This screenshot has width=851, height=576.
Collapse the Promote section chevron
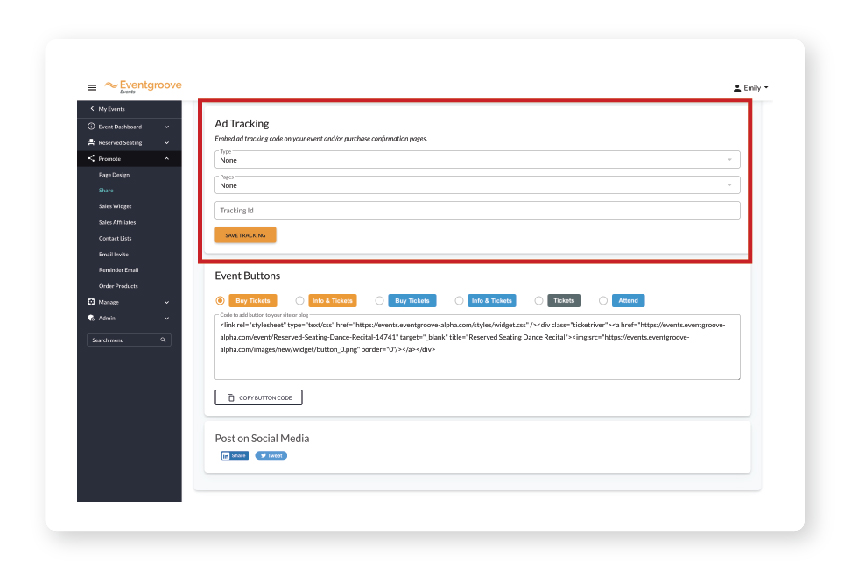point(167,159)
